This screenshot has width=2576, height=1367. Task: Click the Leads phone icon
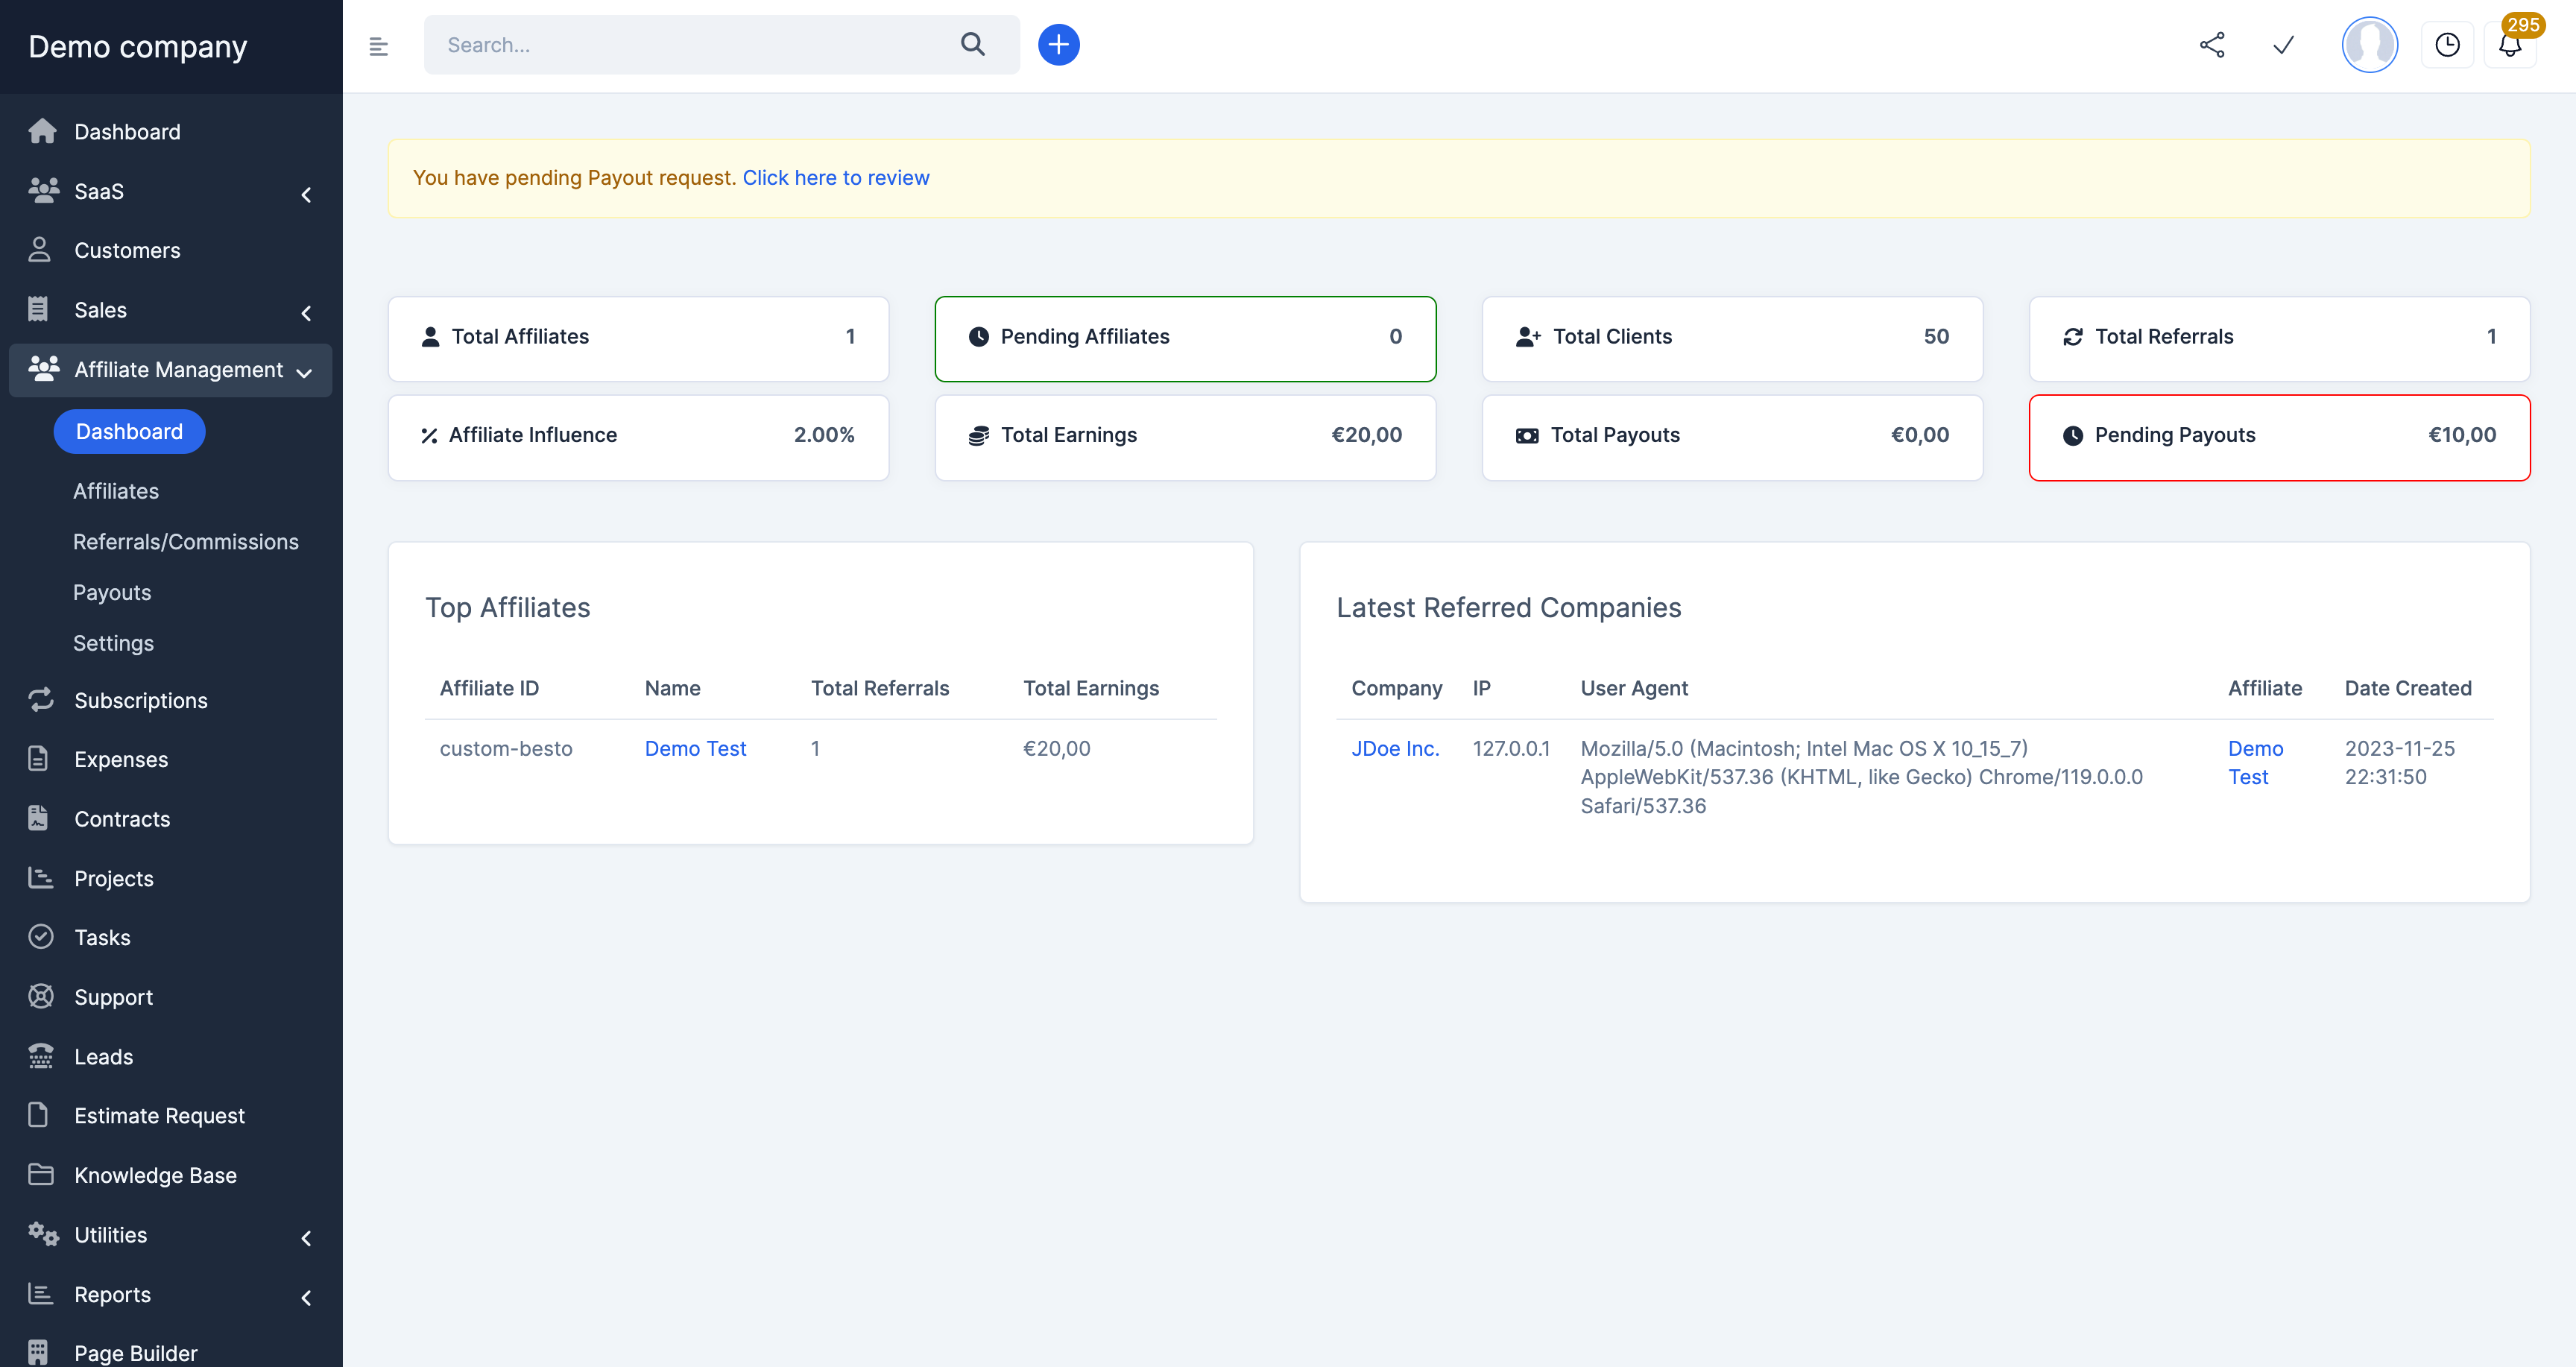[41, 1055]
